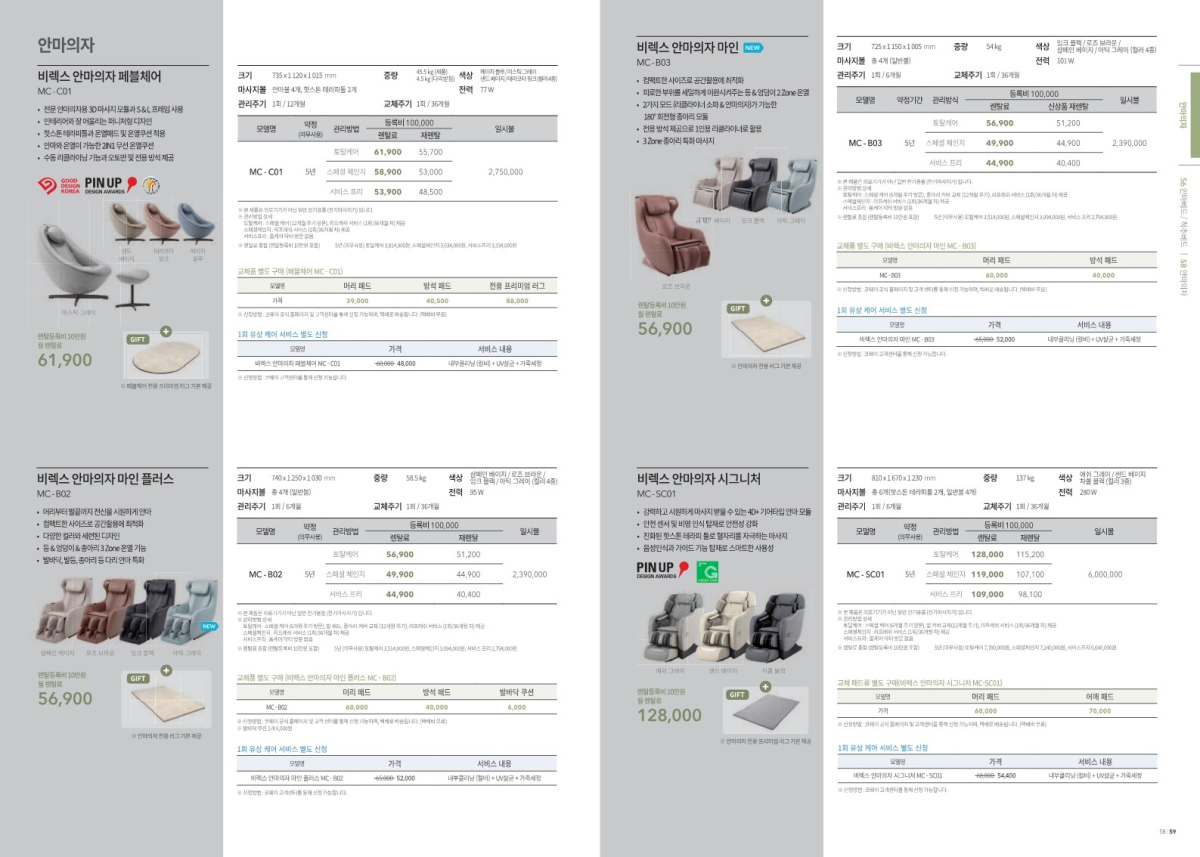Click the GIFT badge on 페블체어 rug
Image resolution: width=1200 pixels, height=857 pixels.
click(x=138, y=339)
